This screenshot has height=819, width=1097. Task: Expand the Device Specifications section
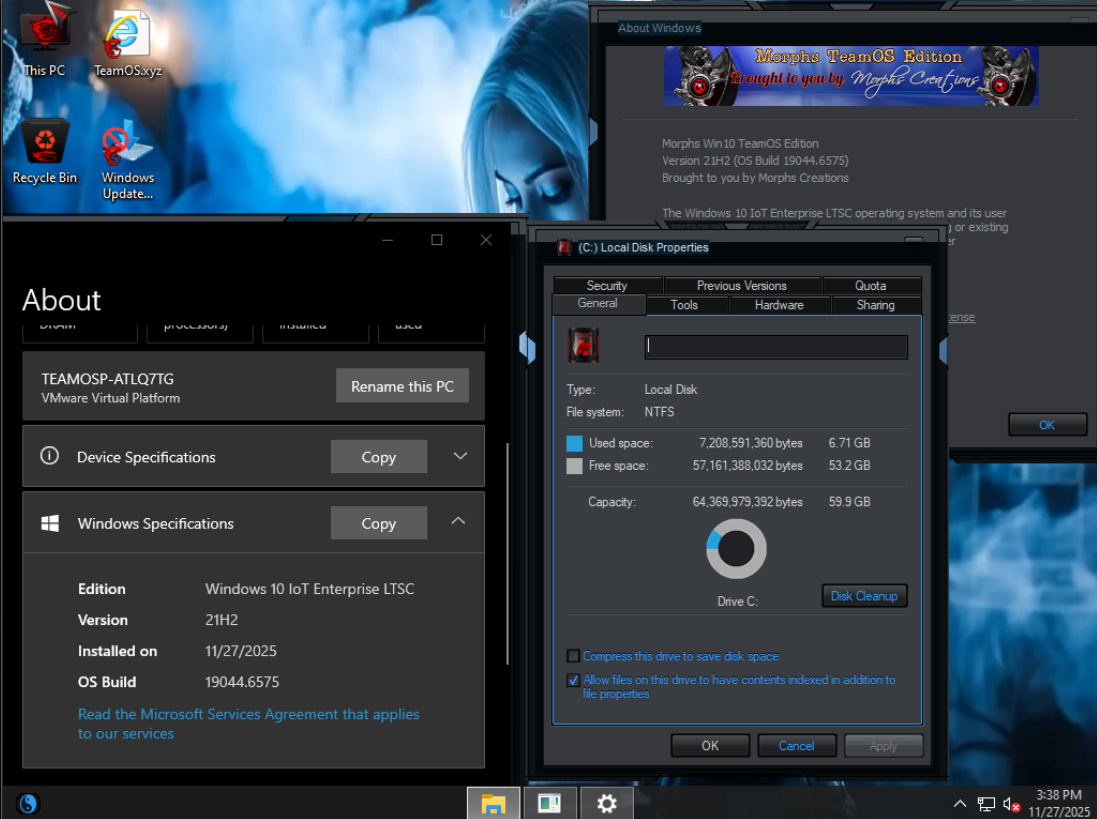pyautogui.click(x=460, y=456)
